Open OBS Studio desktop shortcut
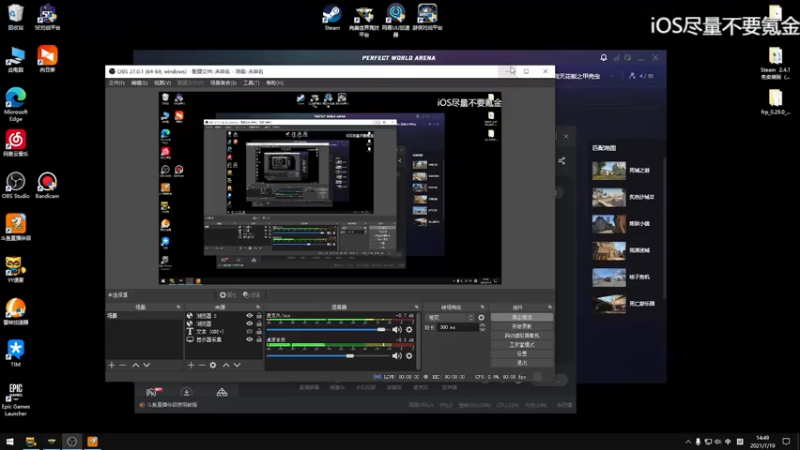Viewport: 800px width, 450px height. tap(16, 186)
